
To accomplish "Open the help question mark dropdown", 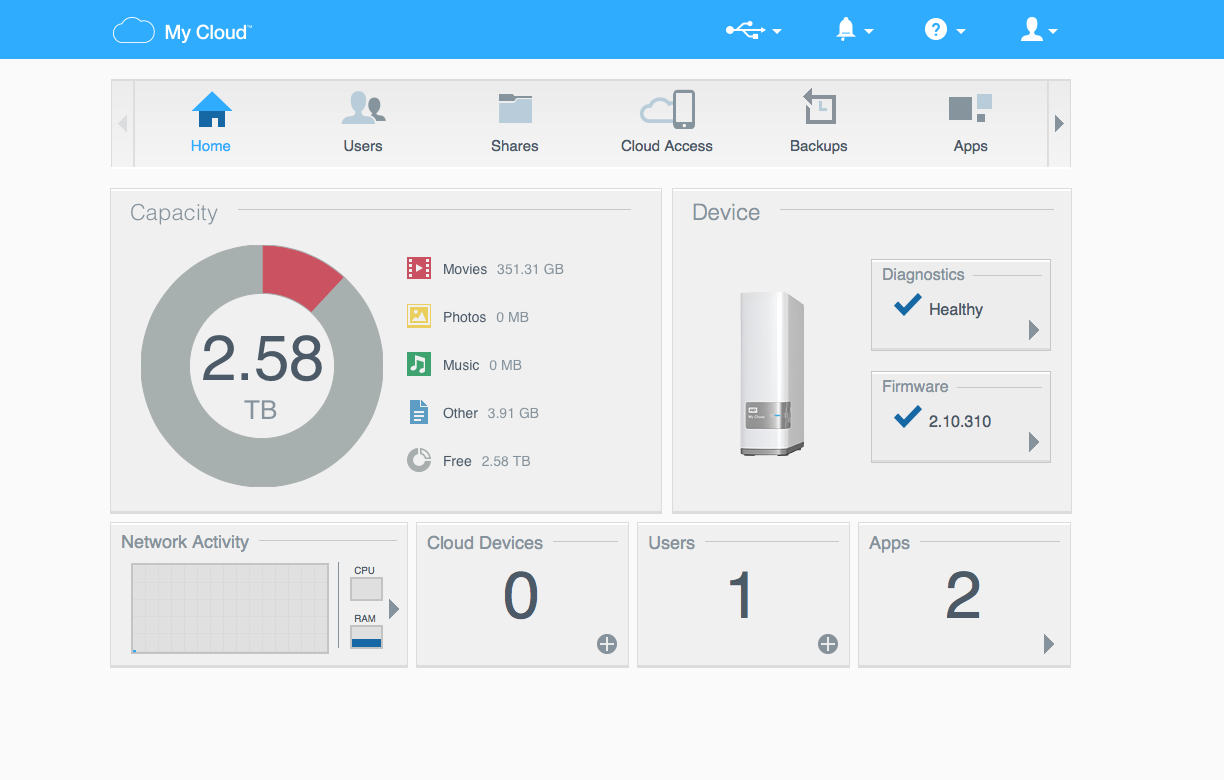I will tap(945, 30).
